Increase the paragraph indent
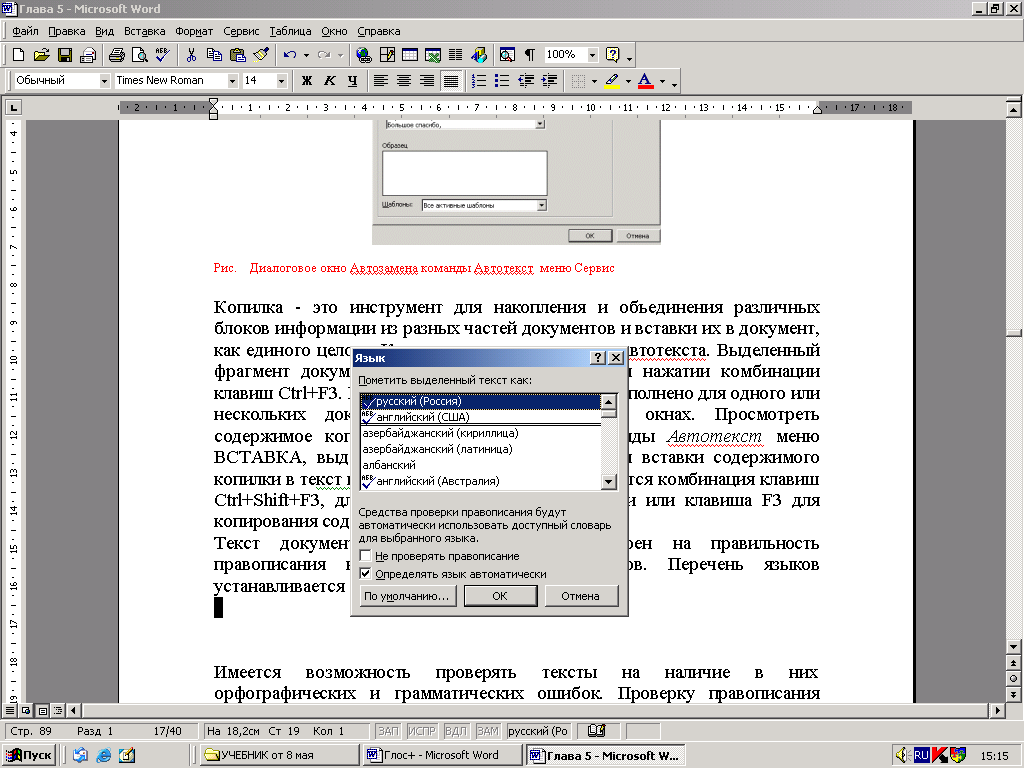1024x768 pixels. tap(549, 80)
